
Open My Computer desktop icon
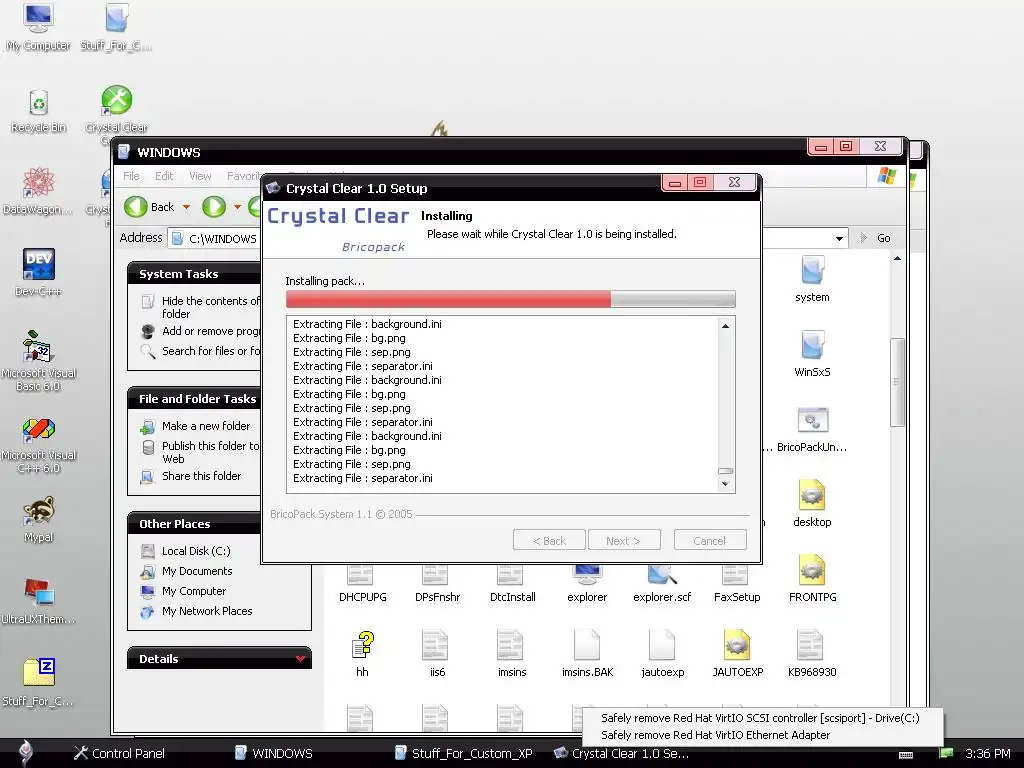click(x=38, y=26)
